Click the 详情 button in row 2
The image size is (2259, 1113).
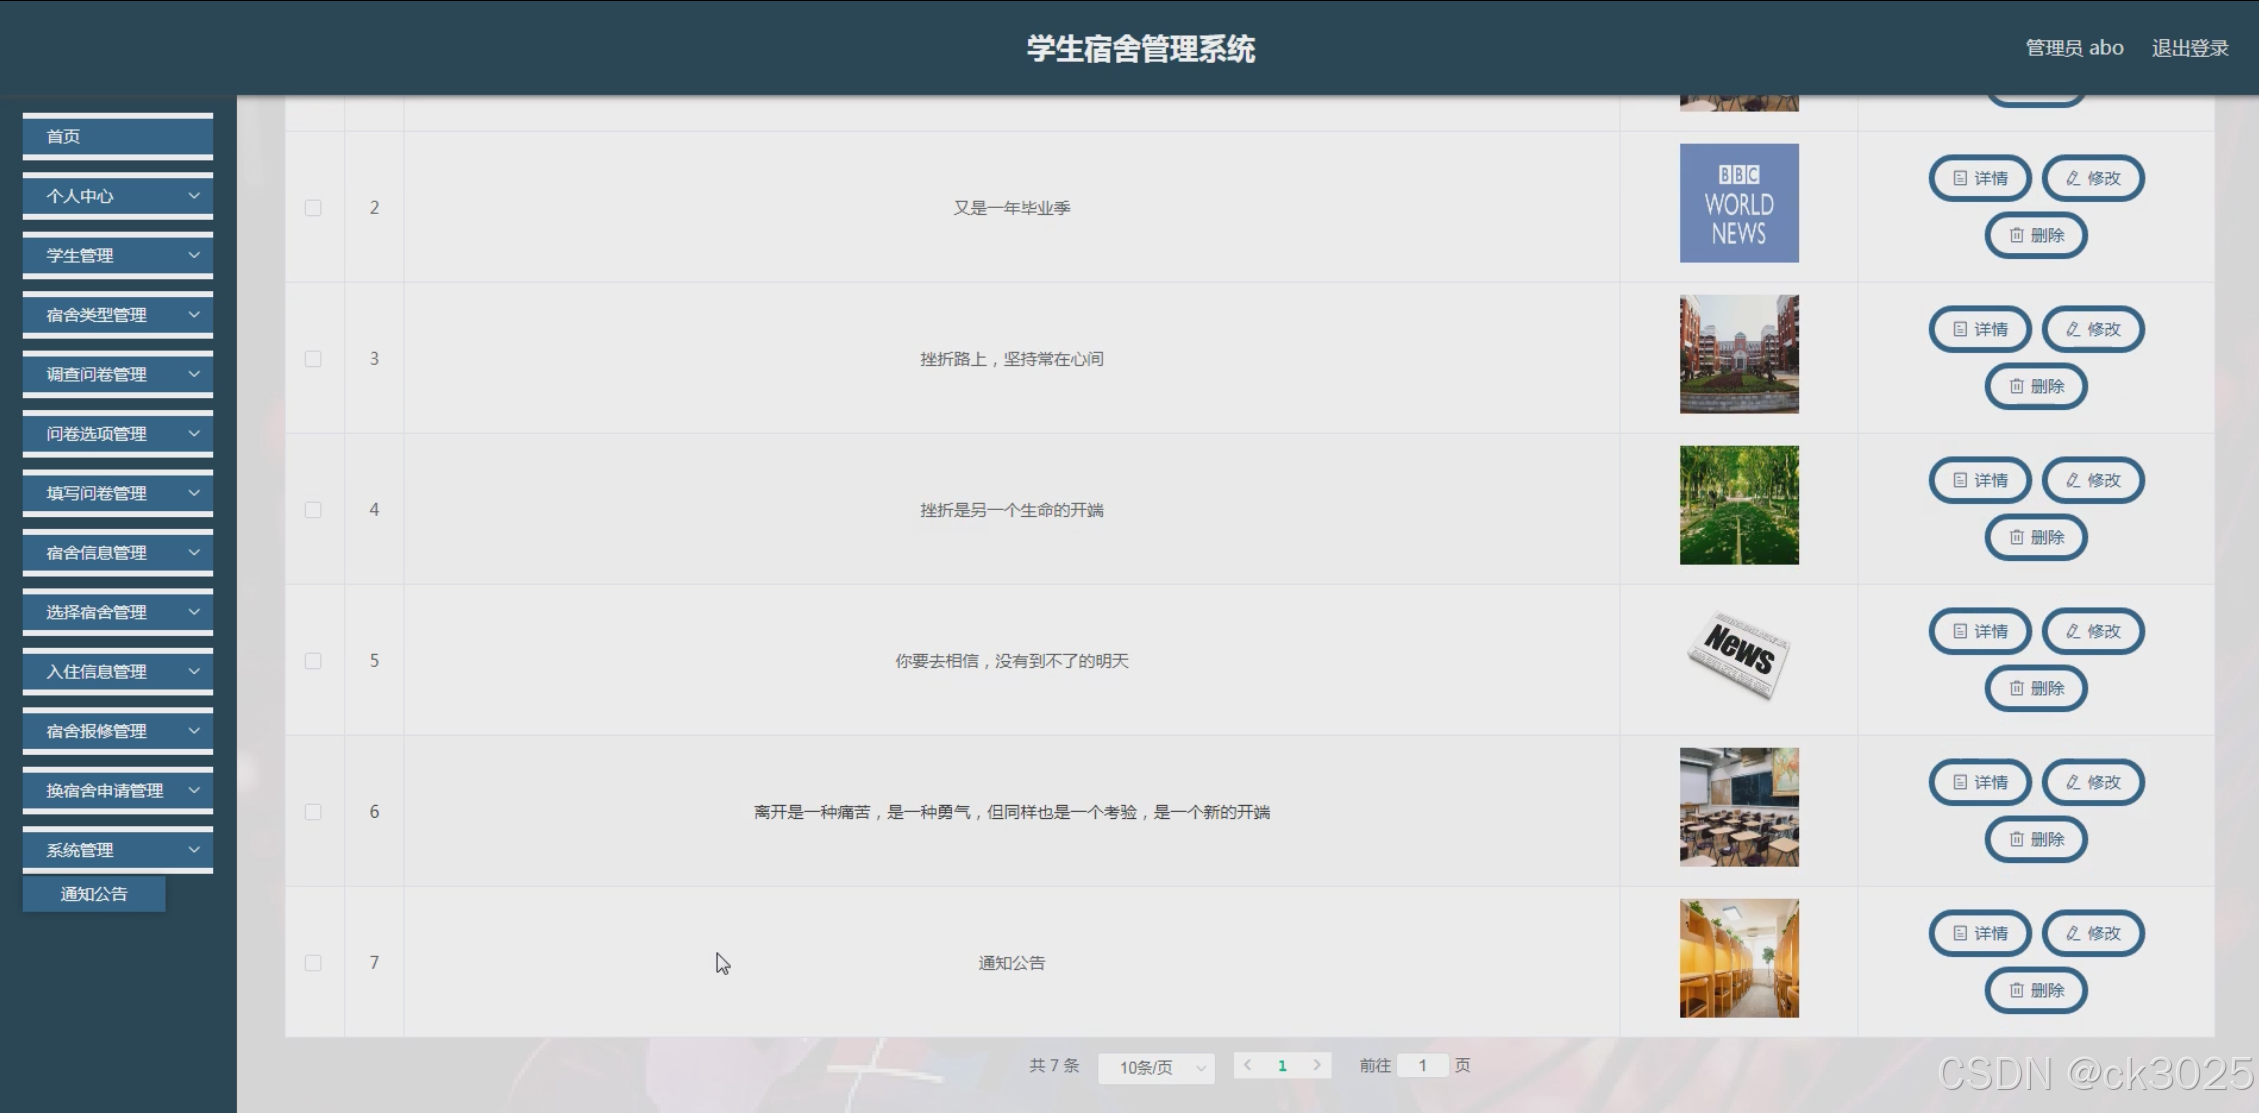pos(1979,178)
